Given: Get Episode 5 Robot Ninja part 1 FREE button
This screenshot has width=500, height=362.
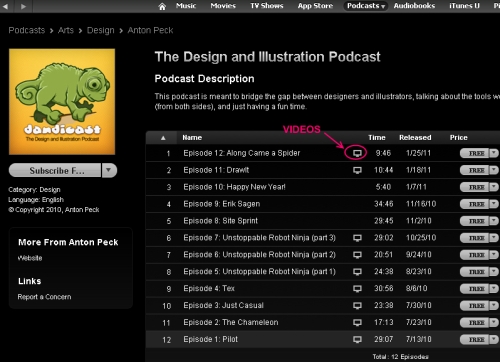Looking at the screenshot, I should (474, 272).
